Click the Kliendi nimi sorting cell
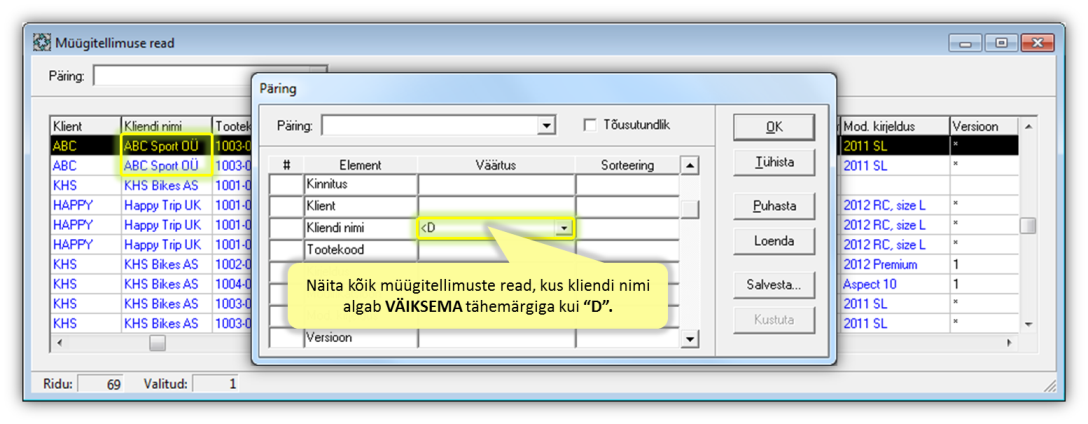 point(627,228)
